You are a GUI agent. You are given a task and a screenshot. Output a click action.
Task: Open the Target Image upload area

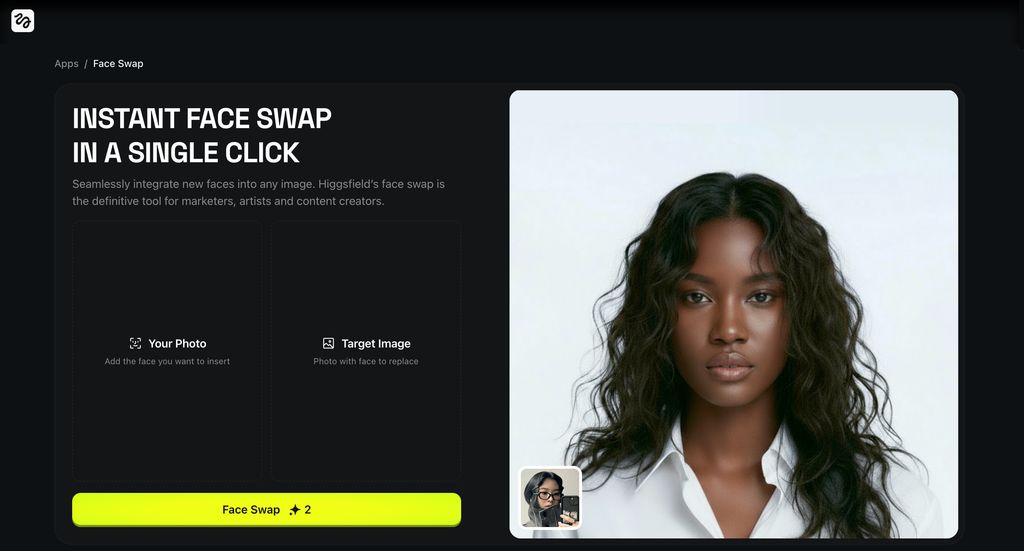[x=366, y=351]
